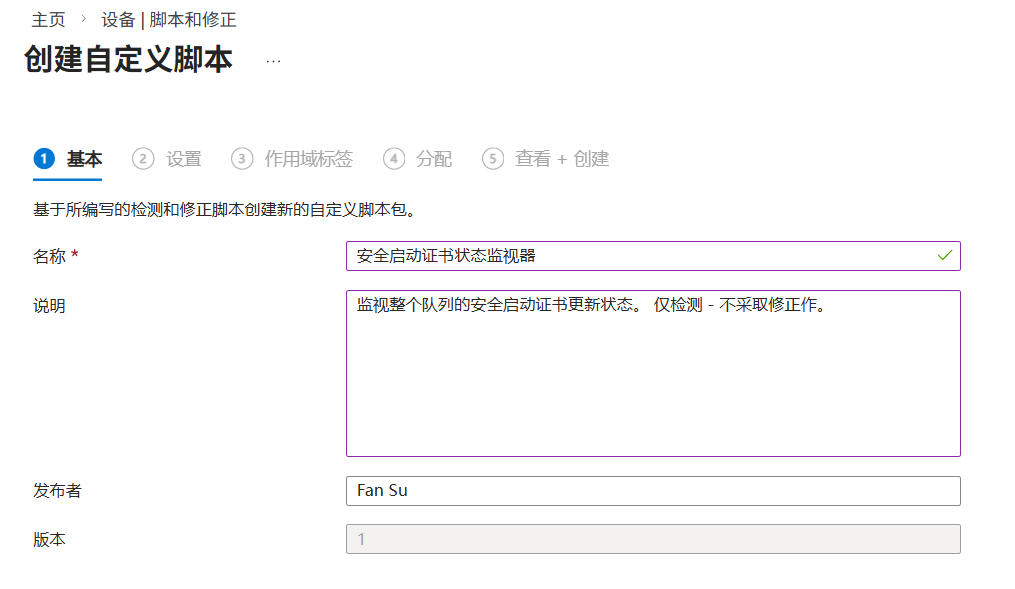Click the breadcrumb chevron after 主页
Image resolution: width=1015 pixels, height=589 pixels.
click(83, 20)
